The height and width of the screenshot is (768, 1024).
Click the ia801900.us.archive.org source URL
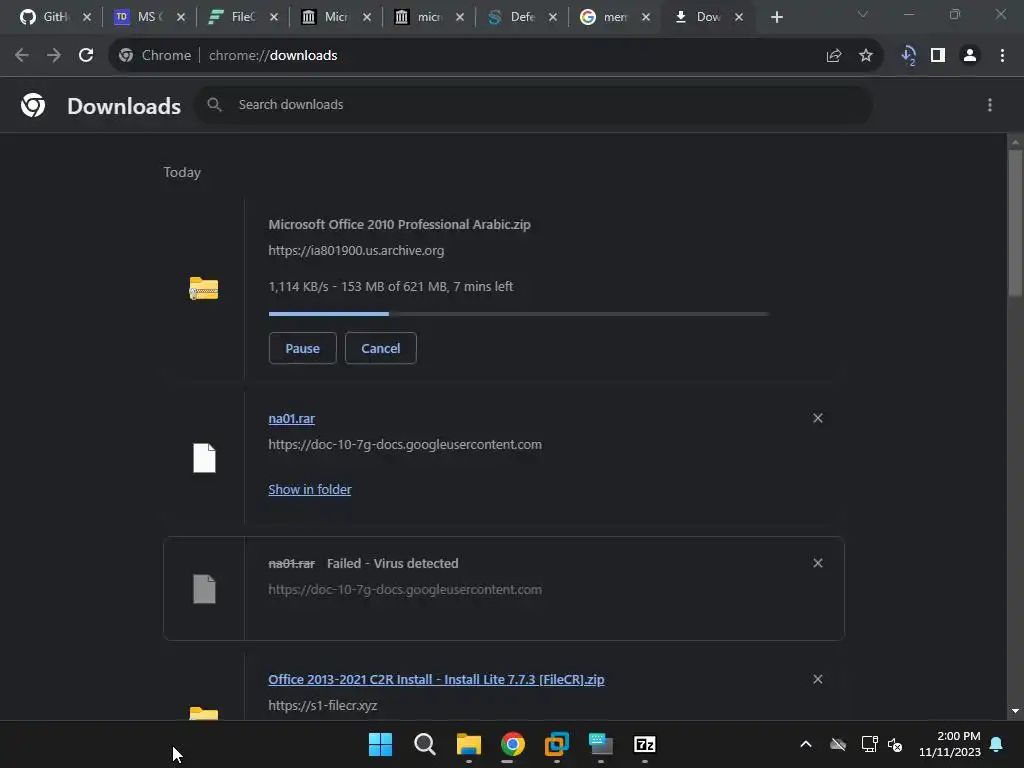pos(356,250)
